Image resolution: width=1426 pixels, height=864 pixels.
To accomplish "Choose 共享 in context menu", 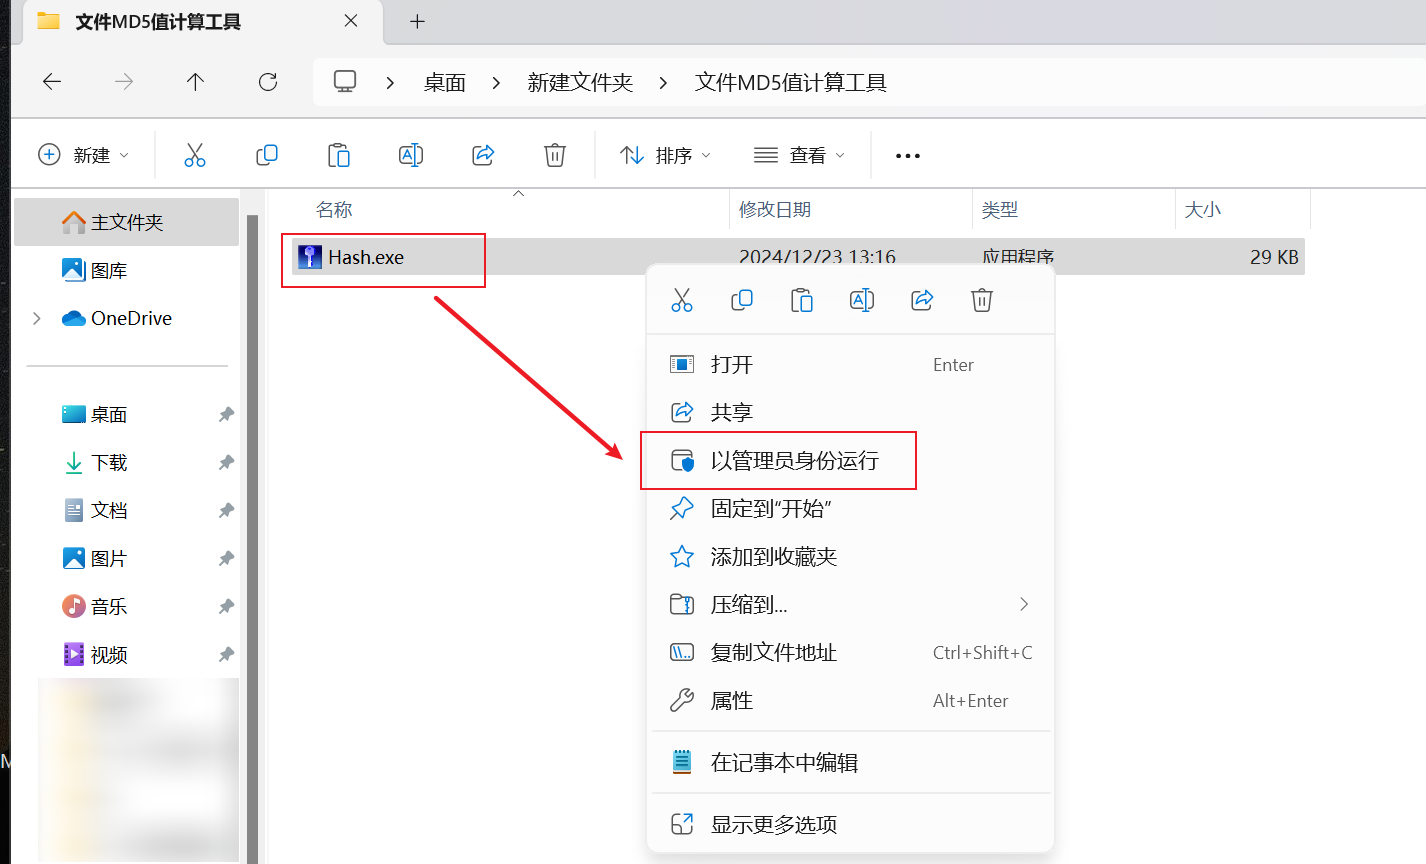I will point(851,412).
